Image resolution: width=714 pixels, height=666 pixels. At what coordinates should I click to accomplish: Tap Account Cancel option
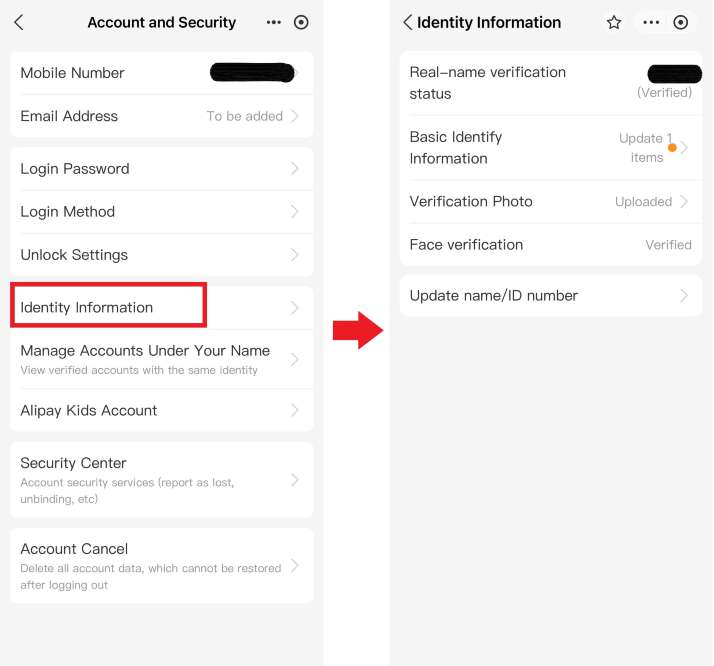pos(162,566)
